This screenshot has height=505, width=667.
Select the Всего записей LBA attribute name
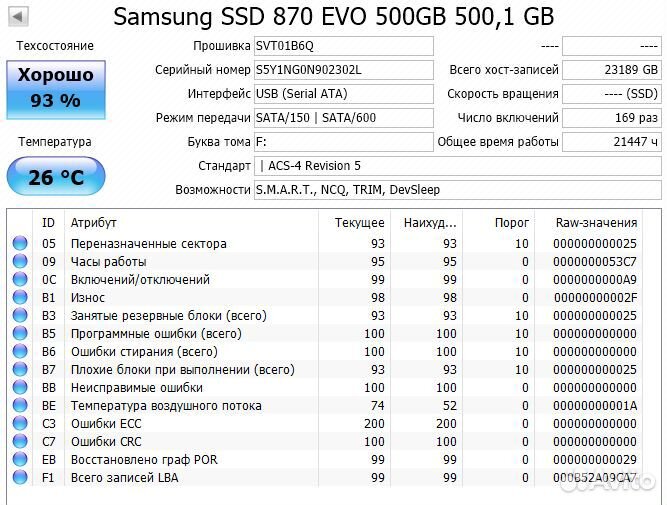(x=124, y=478)
